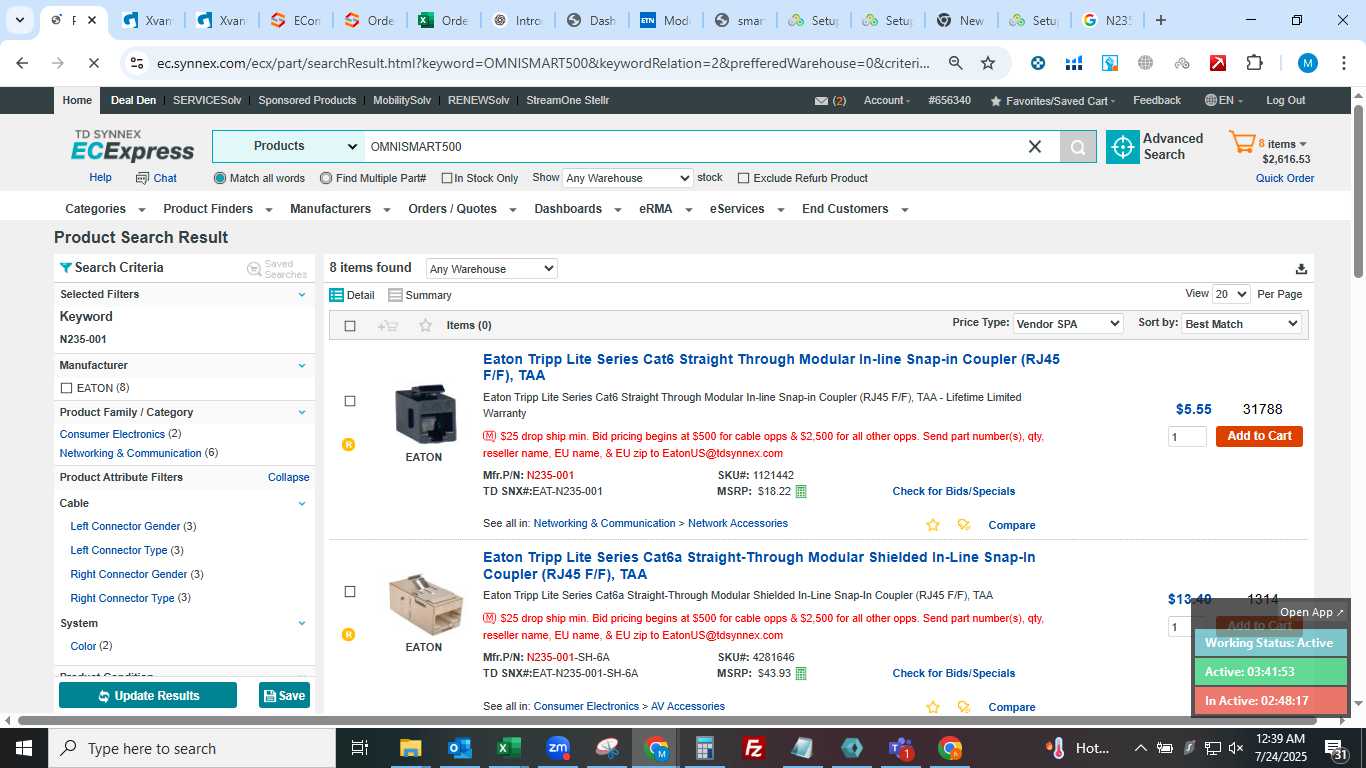The image size is (1366, 768).
Task: Compare the Cat6 straight through coupler
Action: 1012,525
